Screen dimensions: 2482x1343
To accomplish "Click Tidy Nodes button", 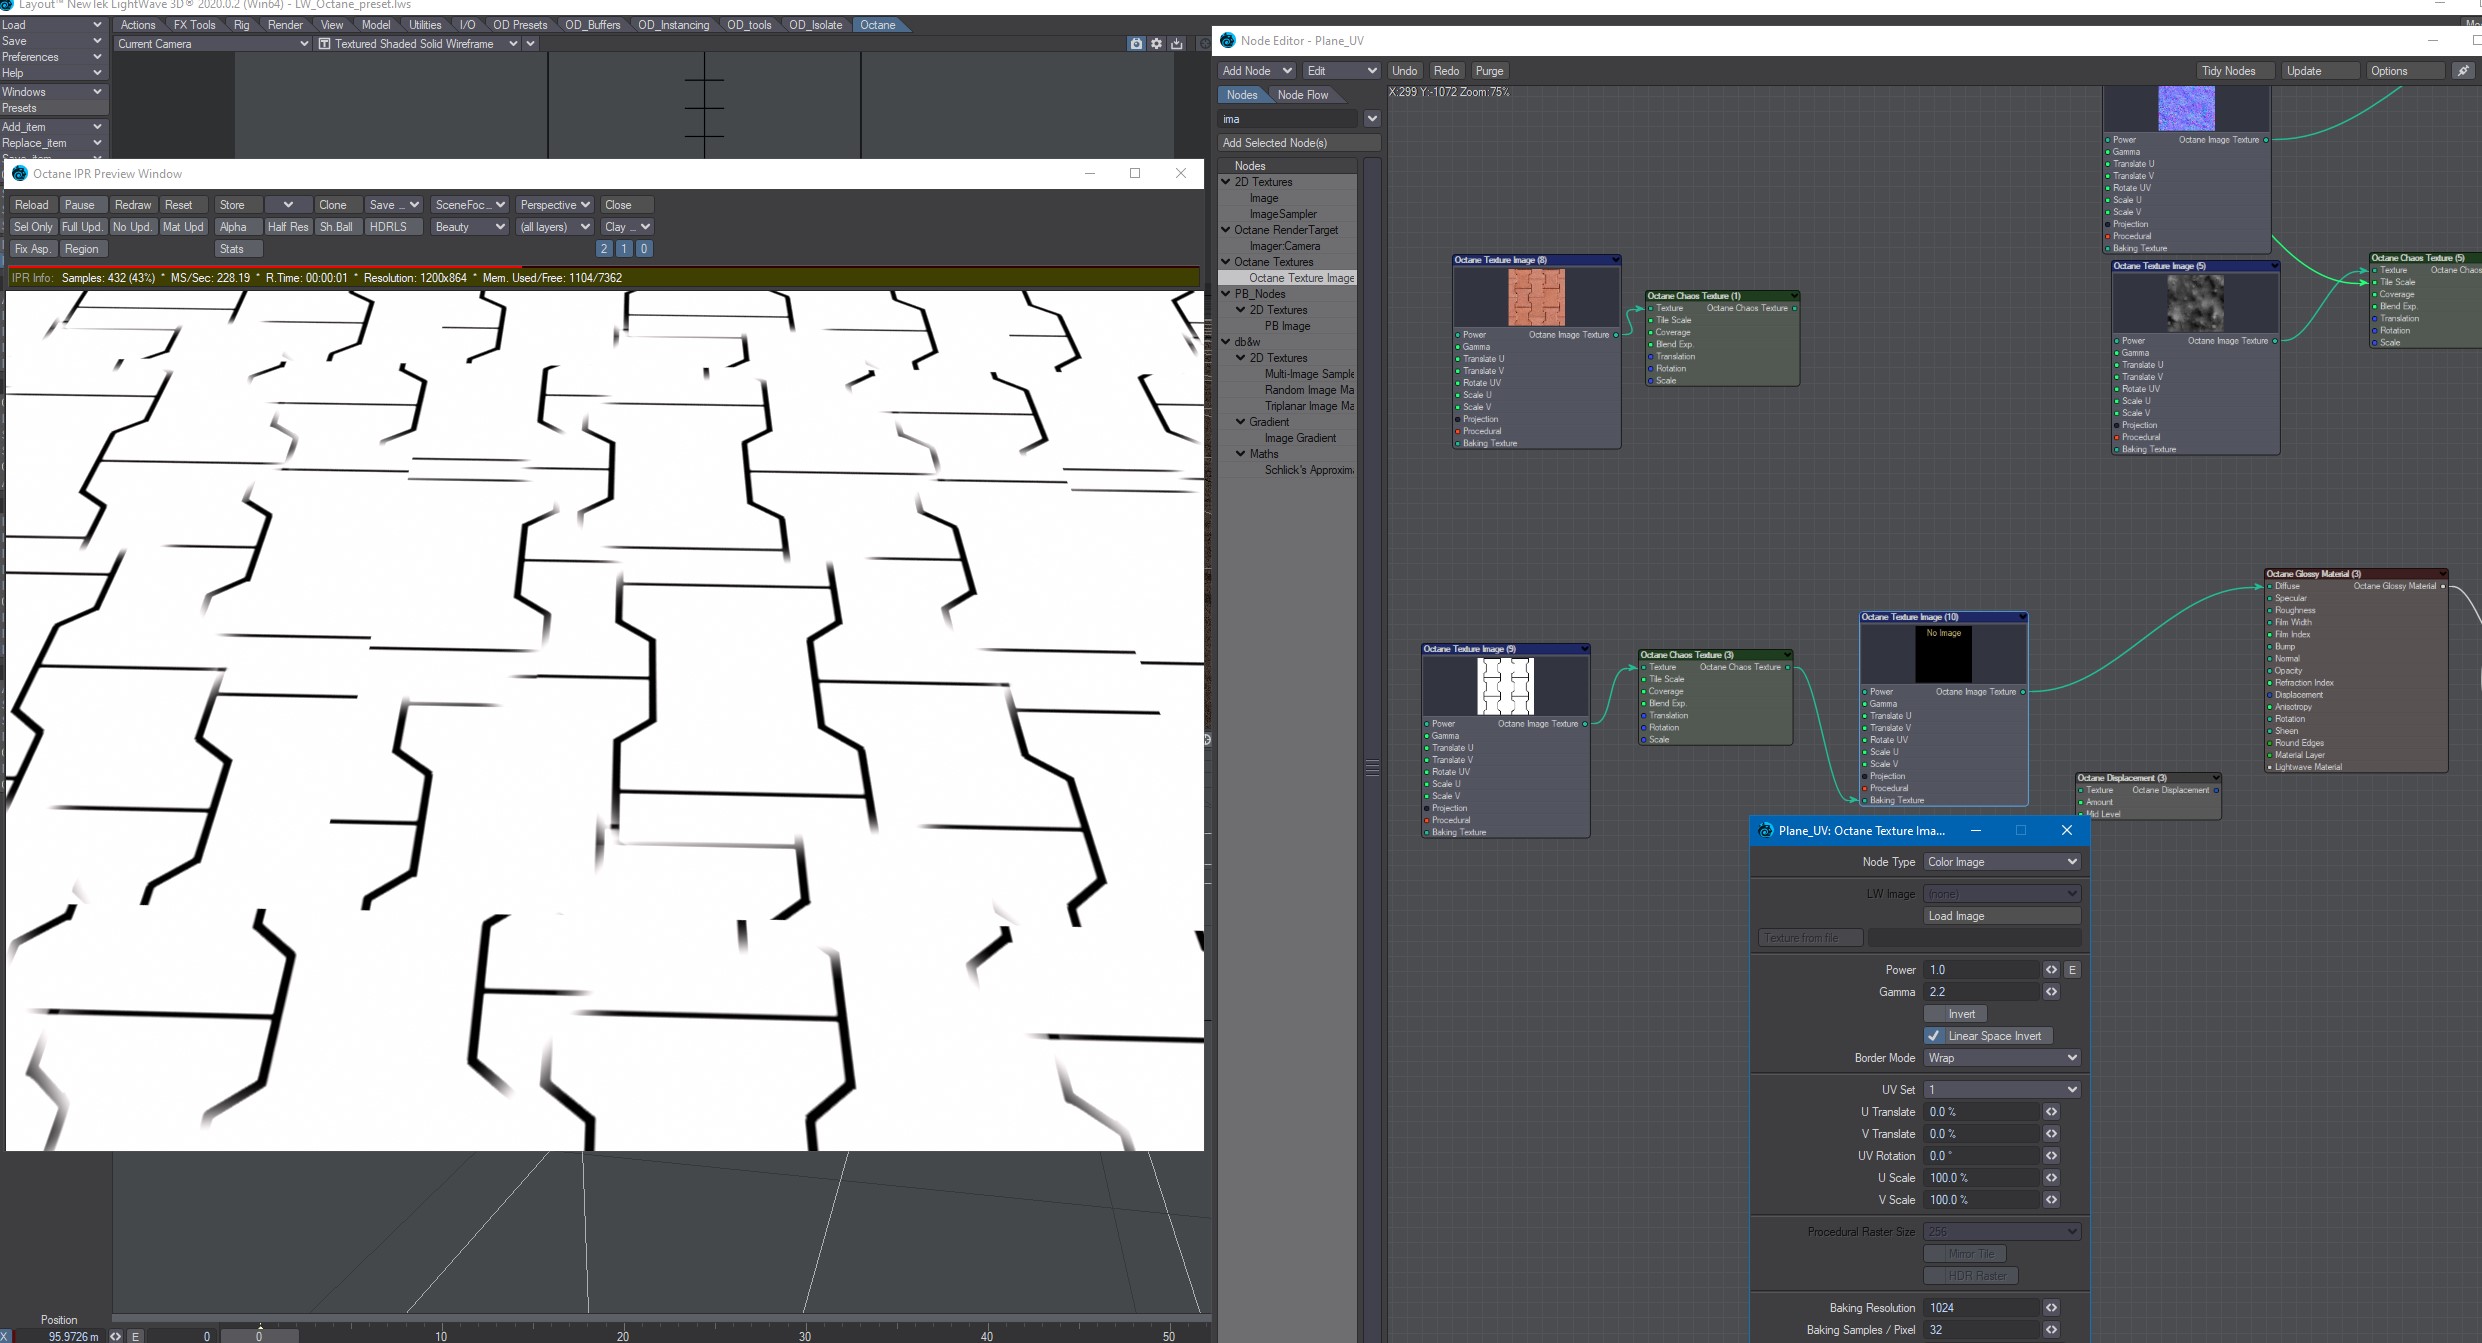I will click(2228, 71).
